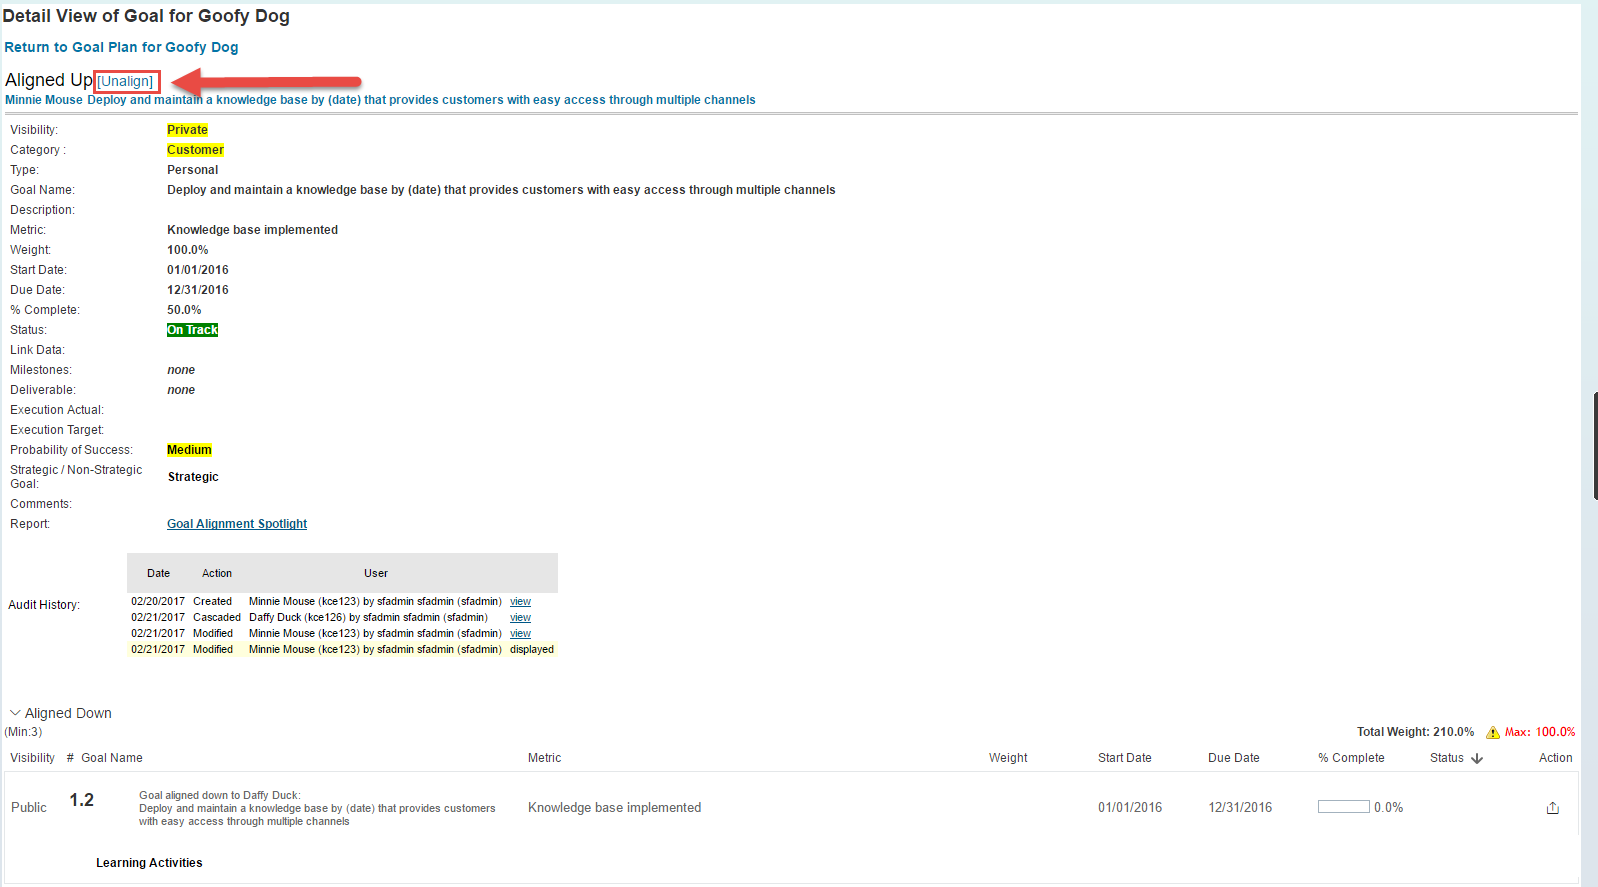Click the Audit History Action column header
The image size is (1598, 887).
(x=217, y=574)
